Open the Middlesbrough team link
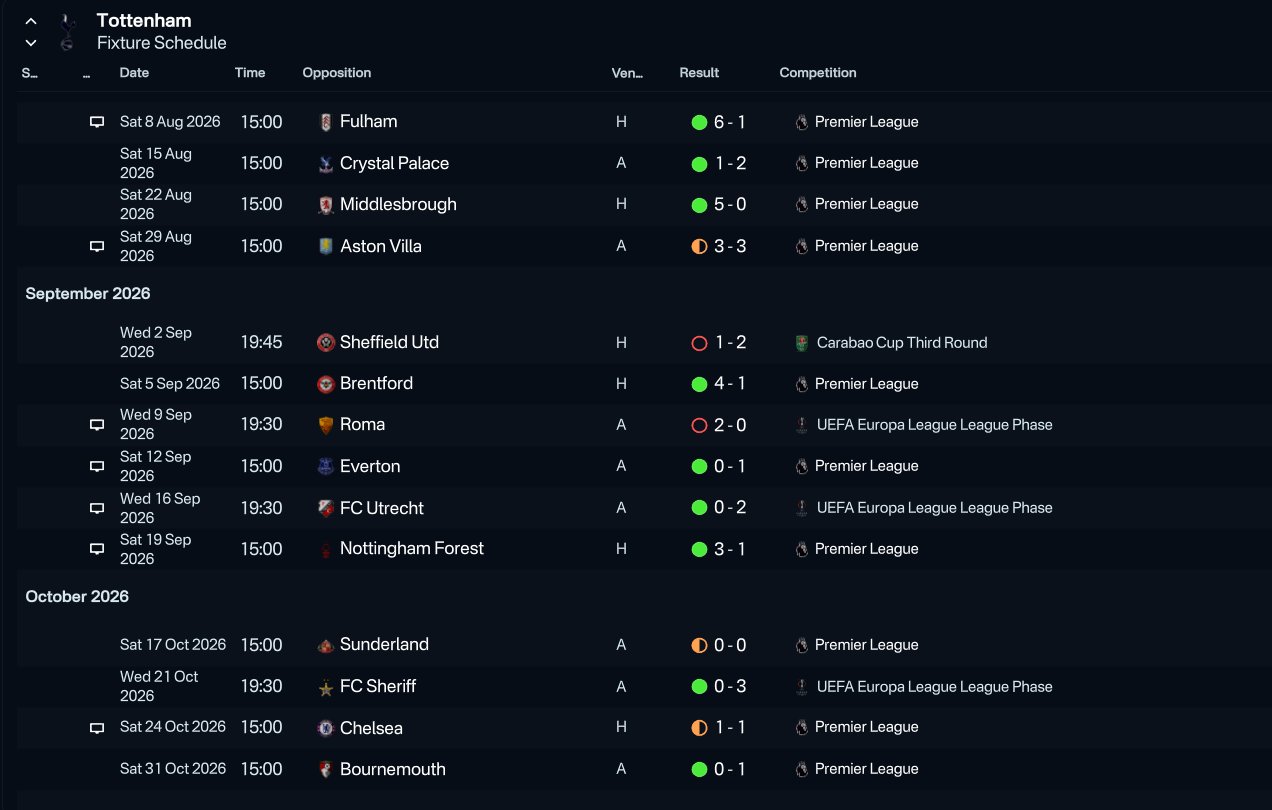 pos(398,204)
